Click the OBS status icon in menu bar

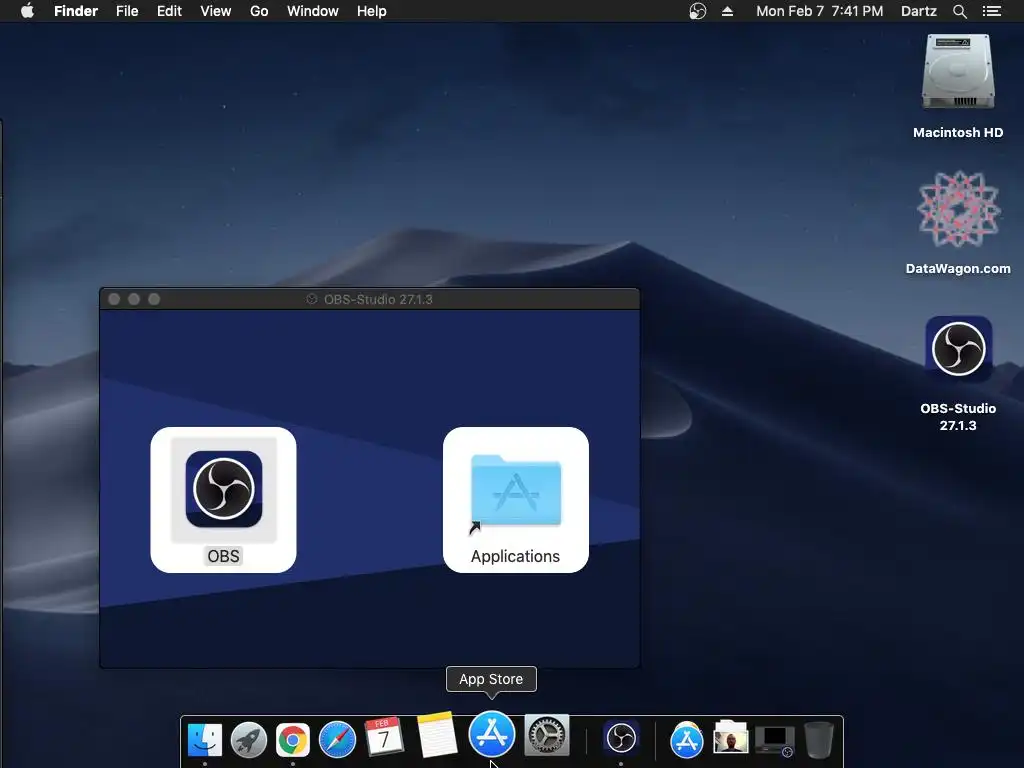click(x=697, y=11)
